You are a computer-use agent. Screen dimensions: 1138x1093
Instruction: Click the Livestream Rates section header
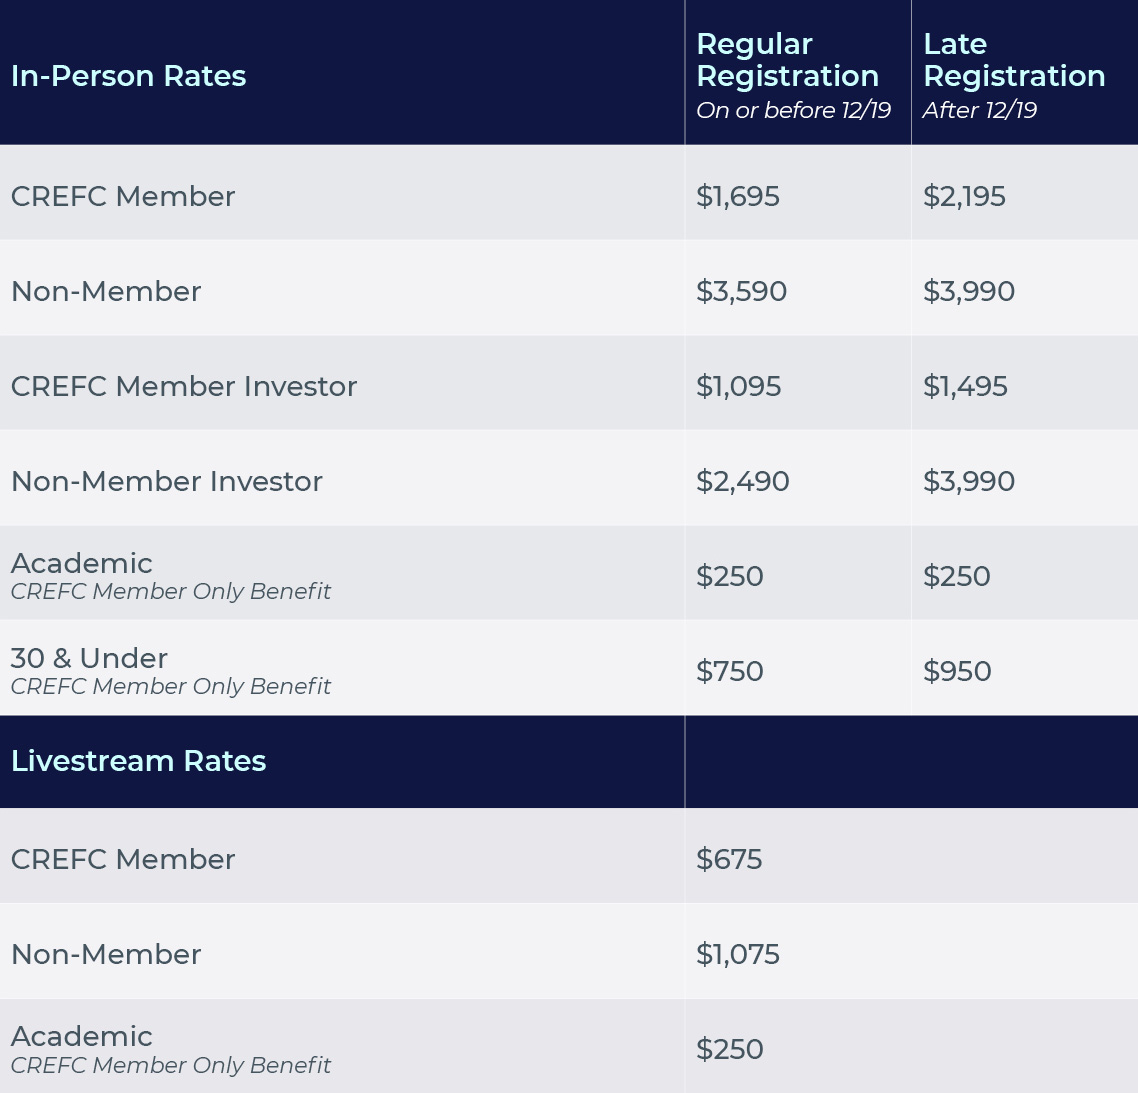click(138, 761)
